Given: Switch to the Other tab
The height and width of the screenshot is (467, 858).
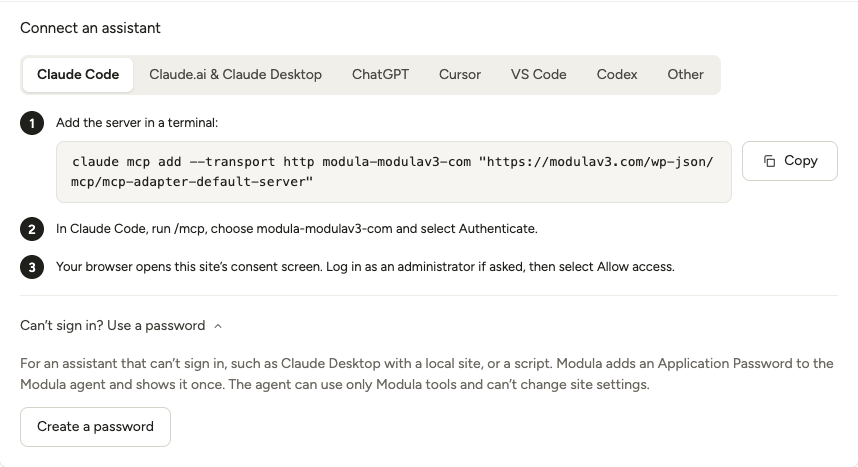Looking at the screenshot, I should pyautogui.click(x=685, y=74).
